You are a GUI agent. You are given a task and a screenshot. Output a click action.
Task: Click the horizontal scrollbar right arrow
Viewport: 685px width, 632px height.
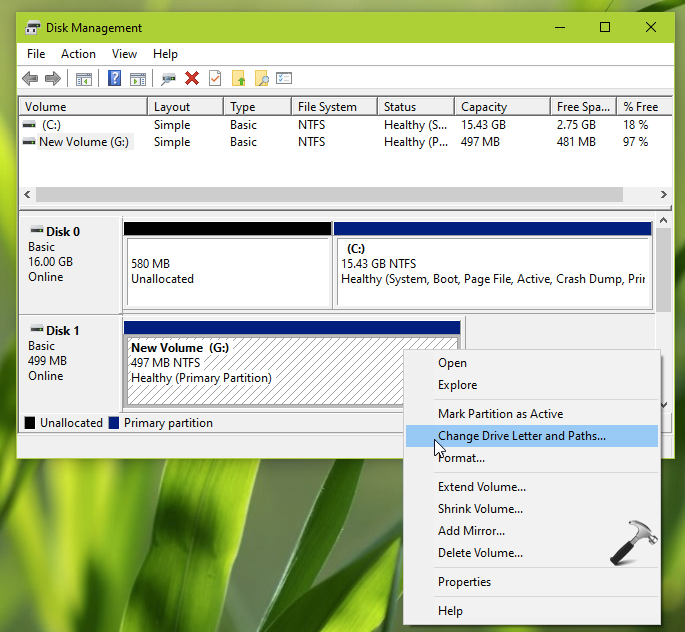pos(664,195)
